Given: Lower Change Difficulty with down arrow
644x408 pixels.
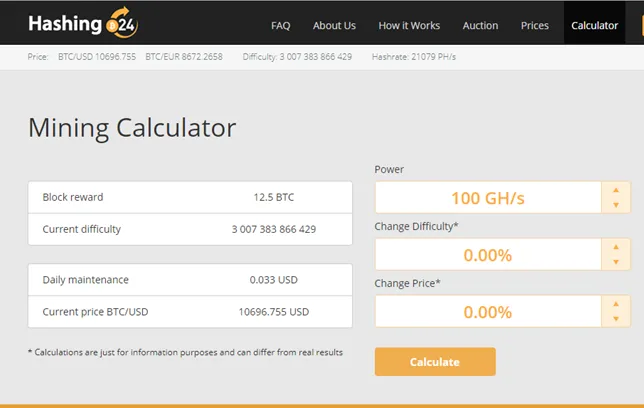Looking at the screenshot, I should [616, 262].
